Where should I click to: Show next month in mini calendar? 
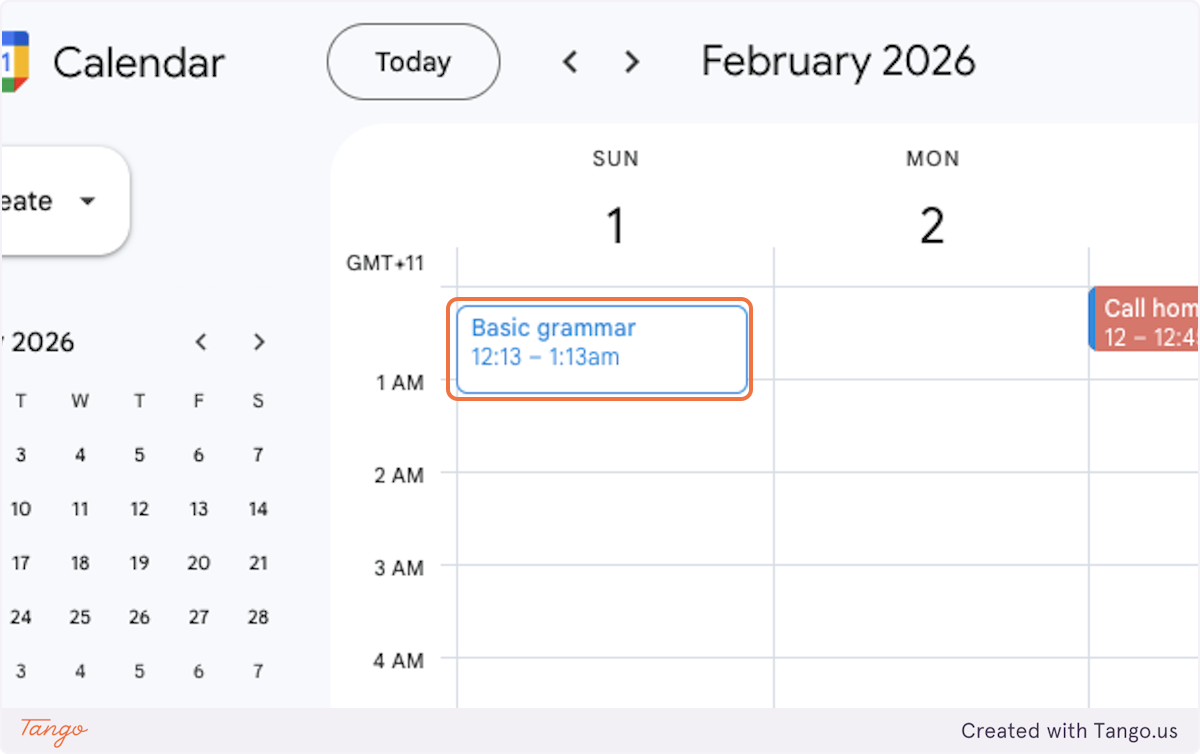[x=259, y=342]
